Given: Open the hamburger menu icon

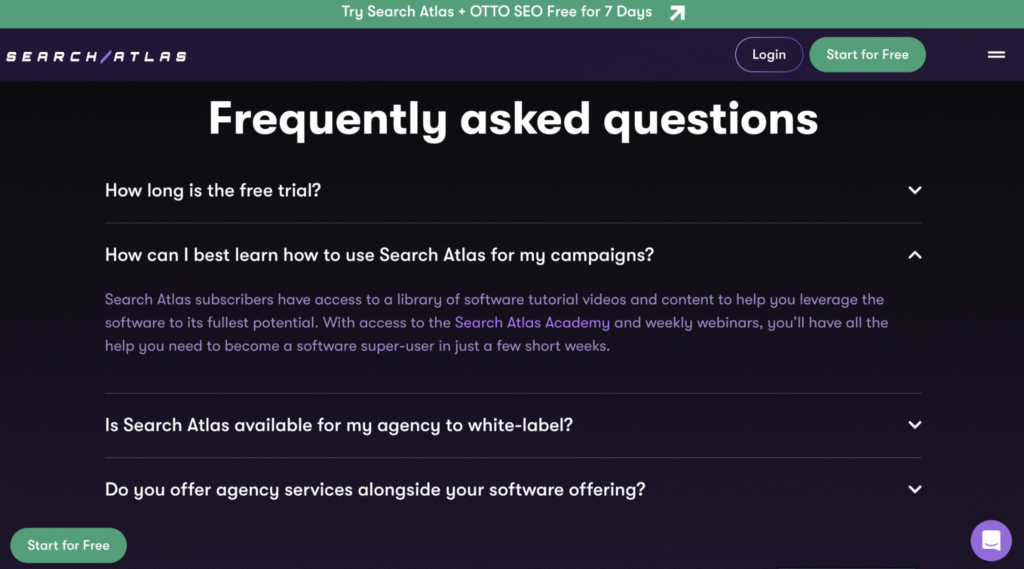Looking at the screenshot, I should (x=996, y=55).
